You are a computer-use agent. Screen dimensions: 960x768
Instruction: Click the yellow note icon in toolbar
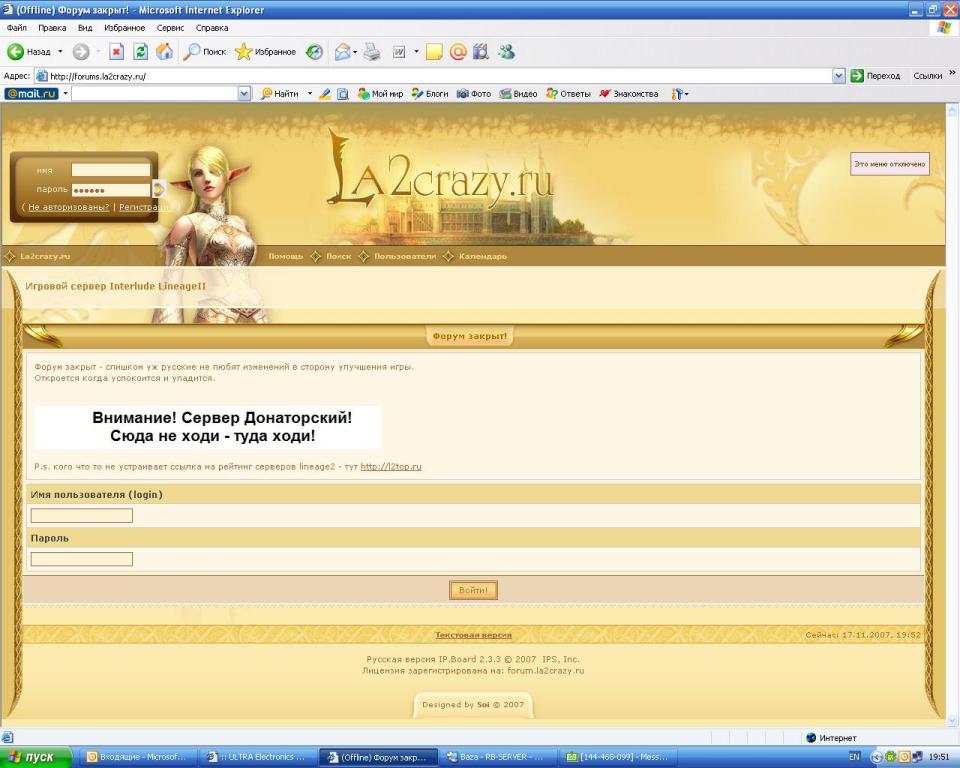[434, 52]
